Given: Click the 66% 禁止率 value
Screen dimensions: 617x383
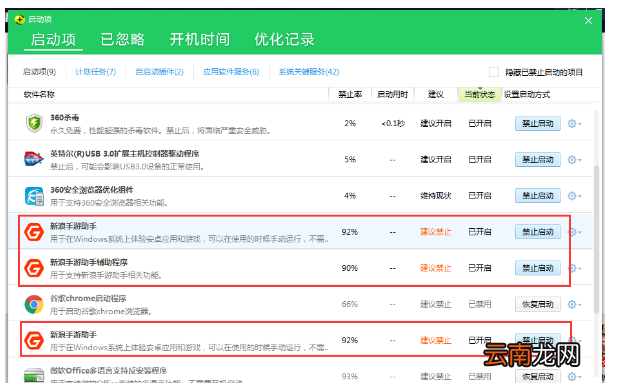Looking at the screenshot, I should click(350, 304).
